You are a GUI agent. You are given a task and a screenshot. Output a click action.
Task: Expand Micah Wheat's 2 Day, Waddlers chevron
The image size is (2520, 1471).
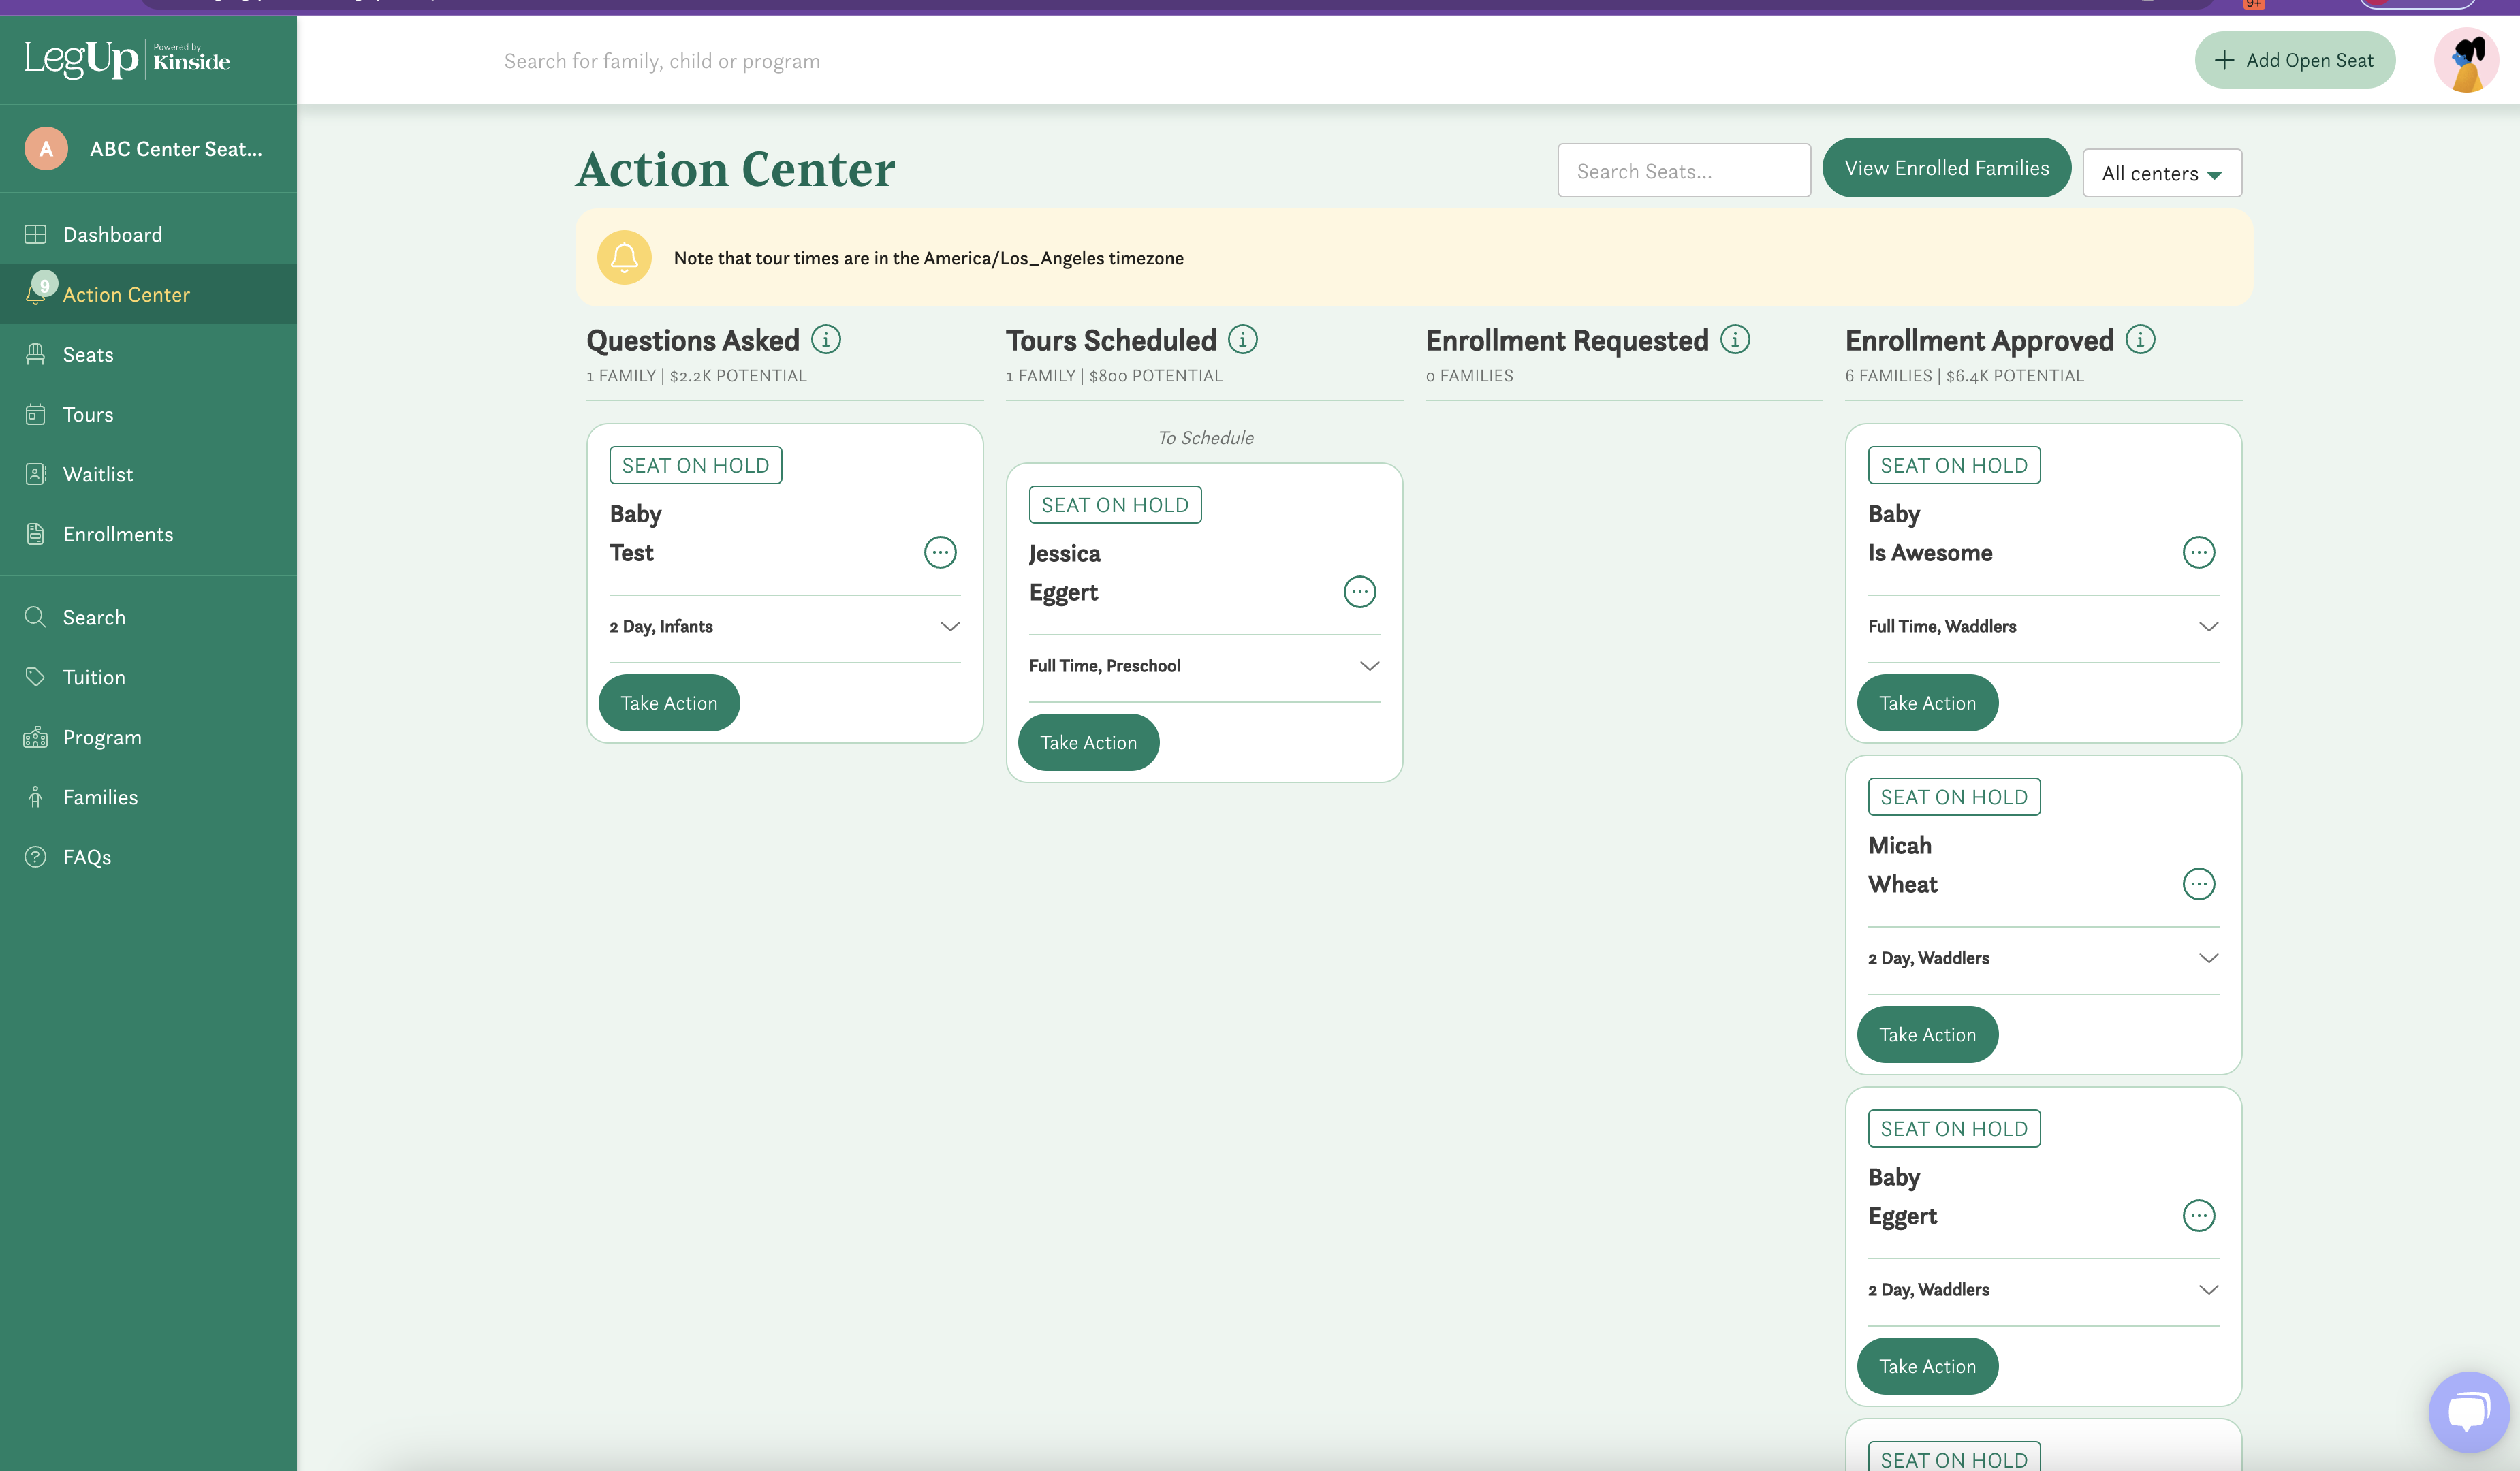pyautogui.click(x=2209, y=958)
